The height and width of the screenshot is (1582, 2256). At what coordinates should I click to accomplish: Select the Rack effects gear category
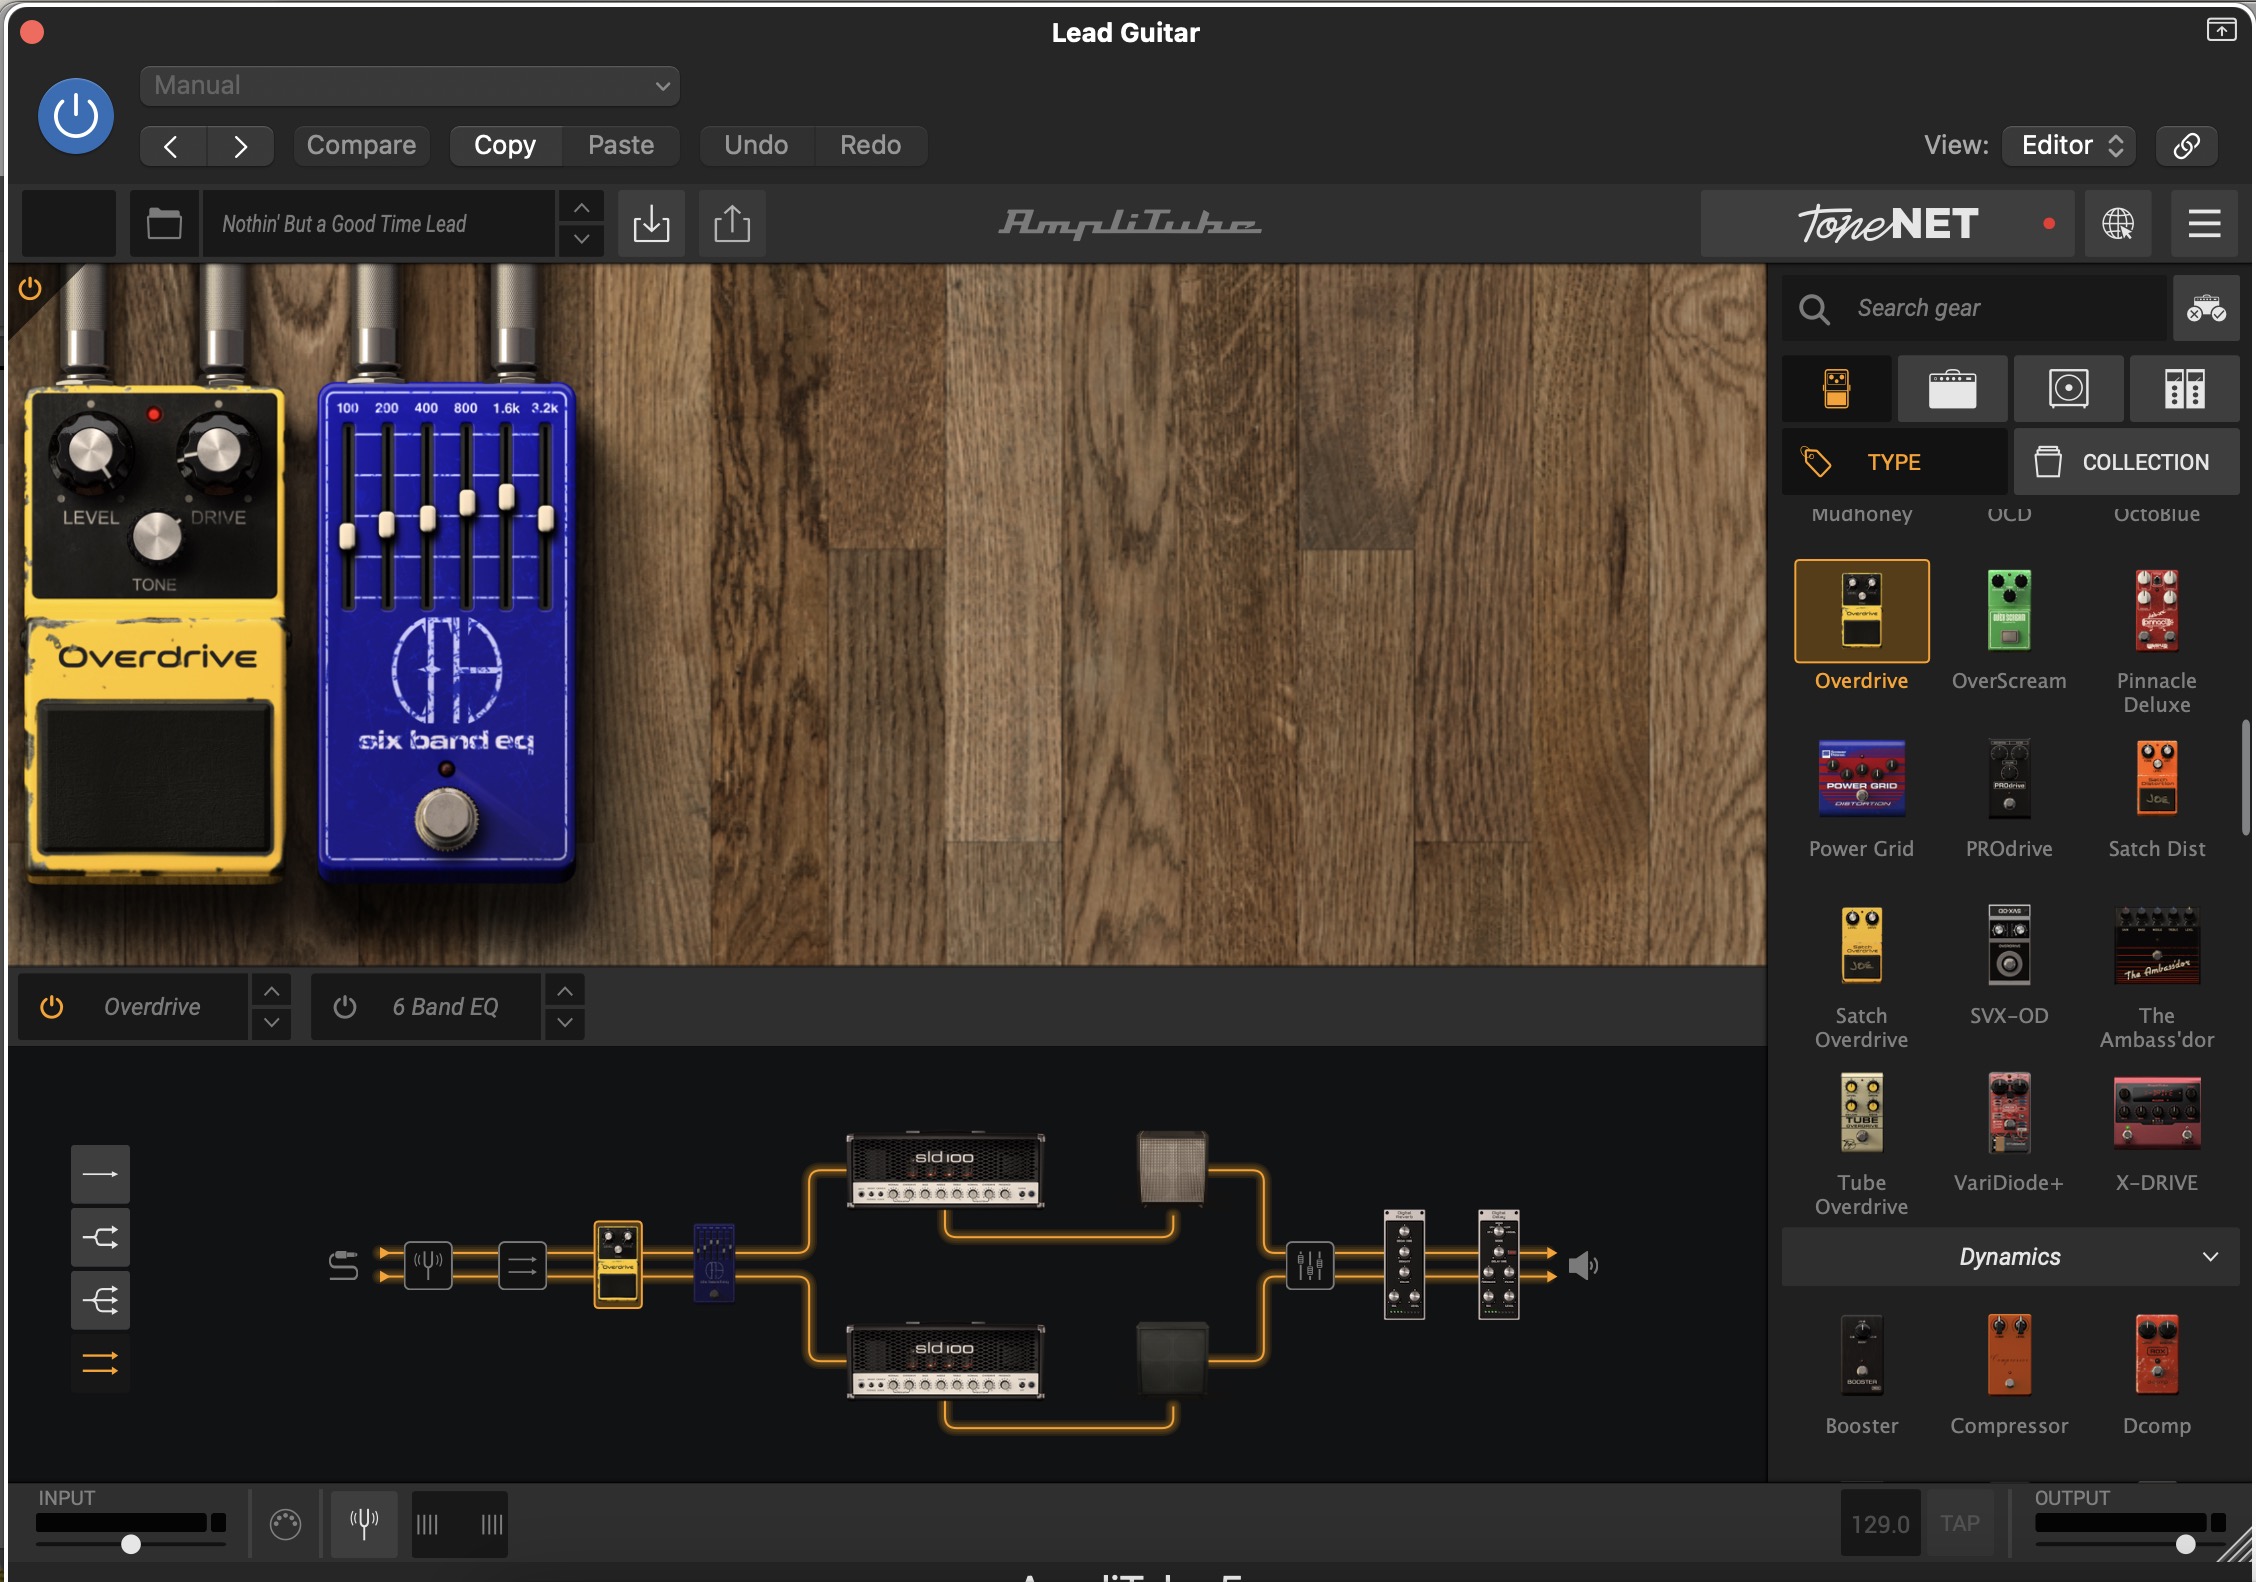[x=2185, y=389]
